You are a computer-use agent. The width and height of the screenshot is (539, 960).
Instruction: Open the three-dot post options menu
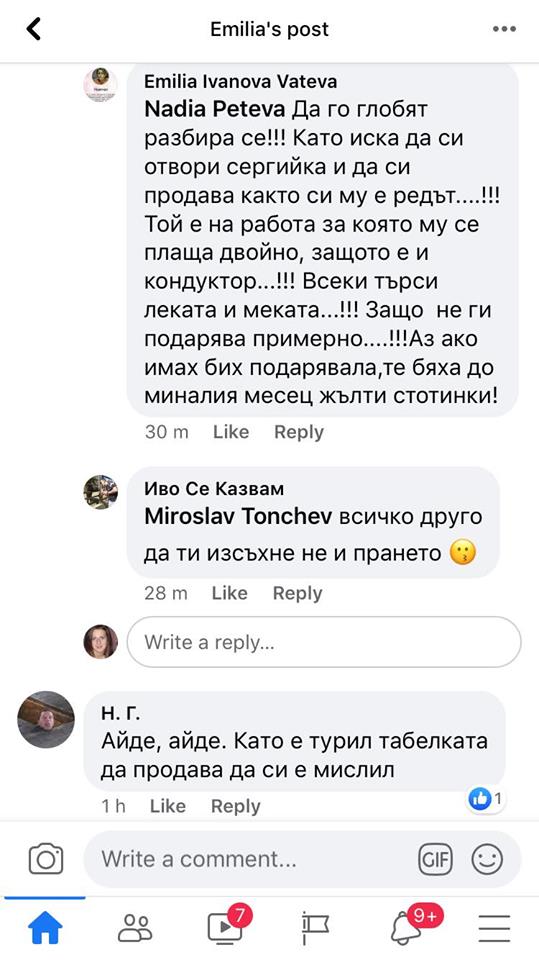tap(504, 29)
